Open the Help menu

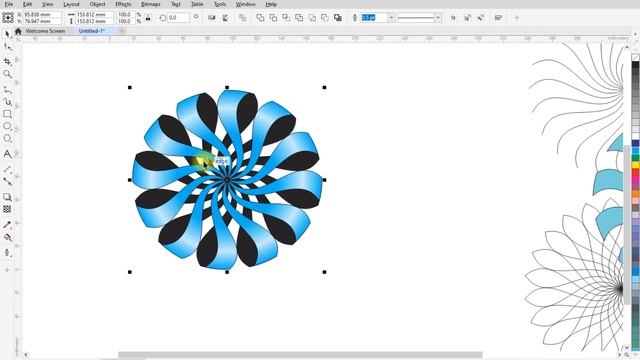click(x=271, y=4)
